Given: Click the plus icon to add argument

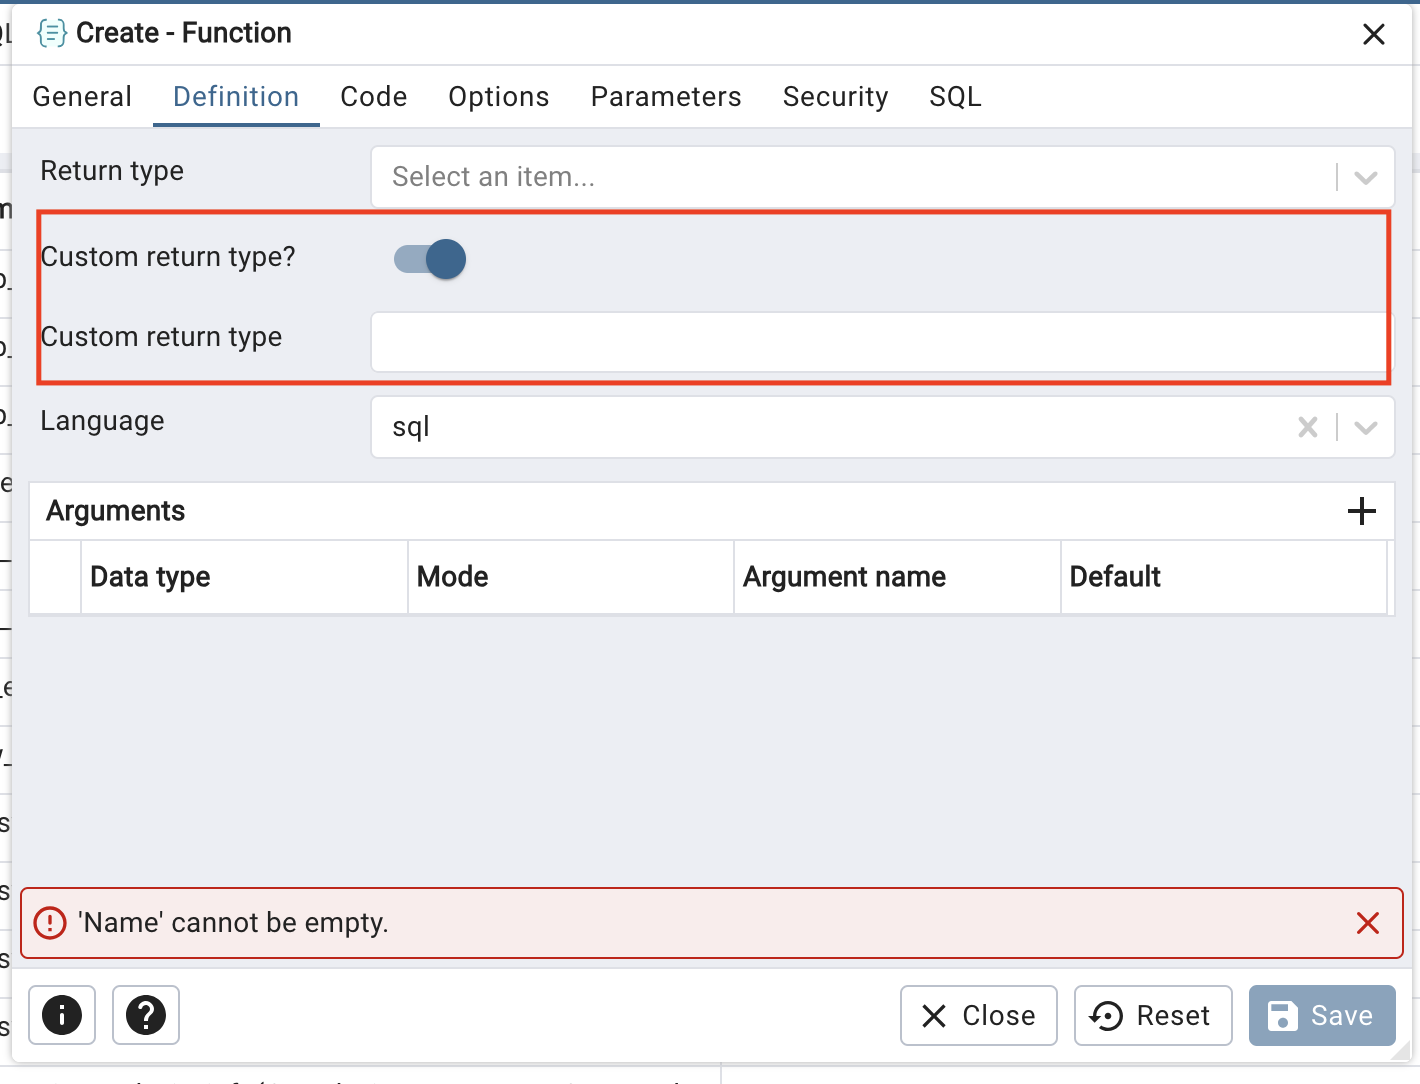Looking at the screenshot, I should pyautogui.click(x=1361, y=511).
